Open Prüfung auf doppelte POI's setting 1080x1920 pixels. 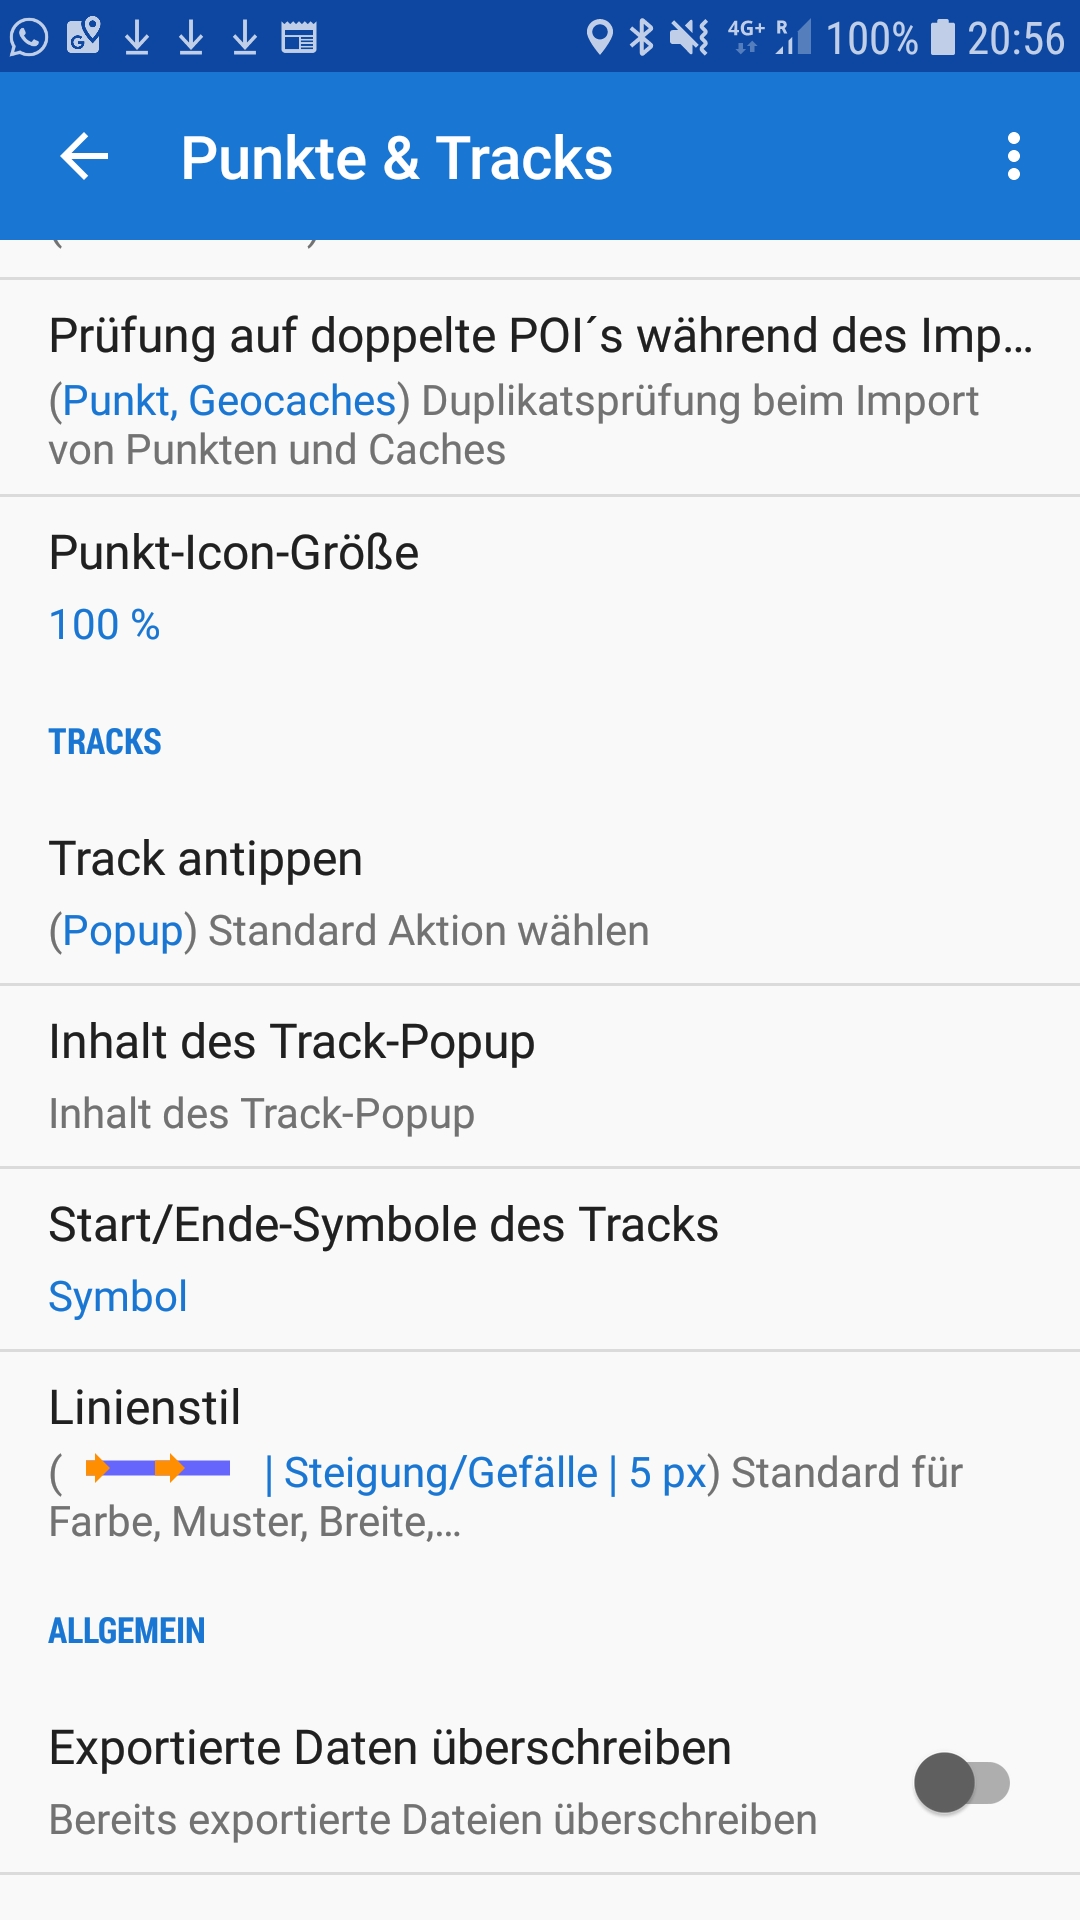click(x=540, y=388)
